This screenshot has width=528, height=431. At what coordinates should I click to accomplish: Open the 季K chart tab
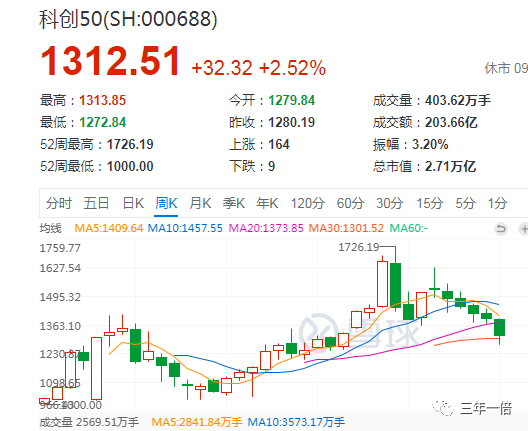(233, 203)
